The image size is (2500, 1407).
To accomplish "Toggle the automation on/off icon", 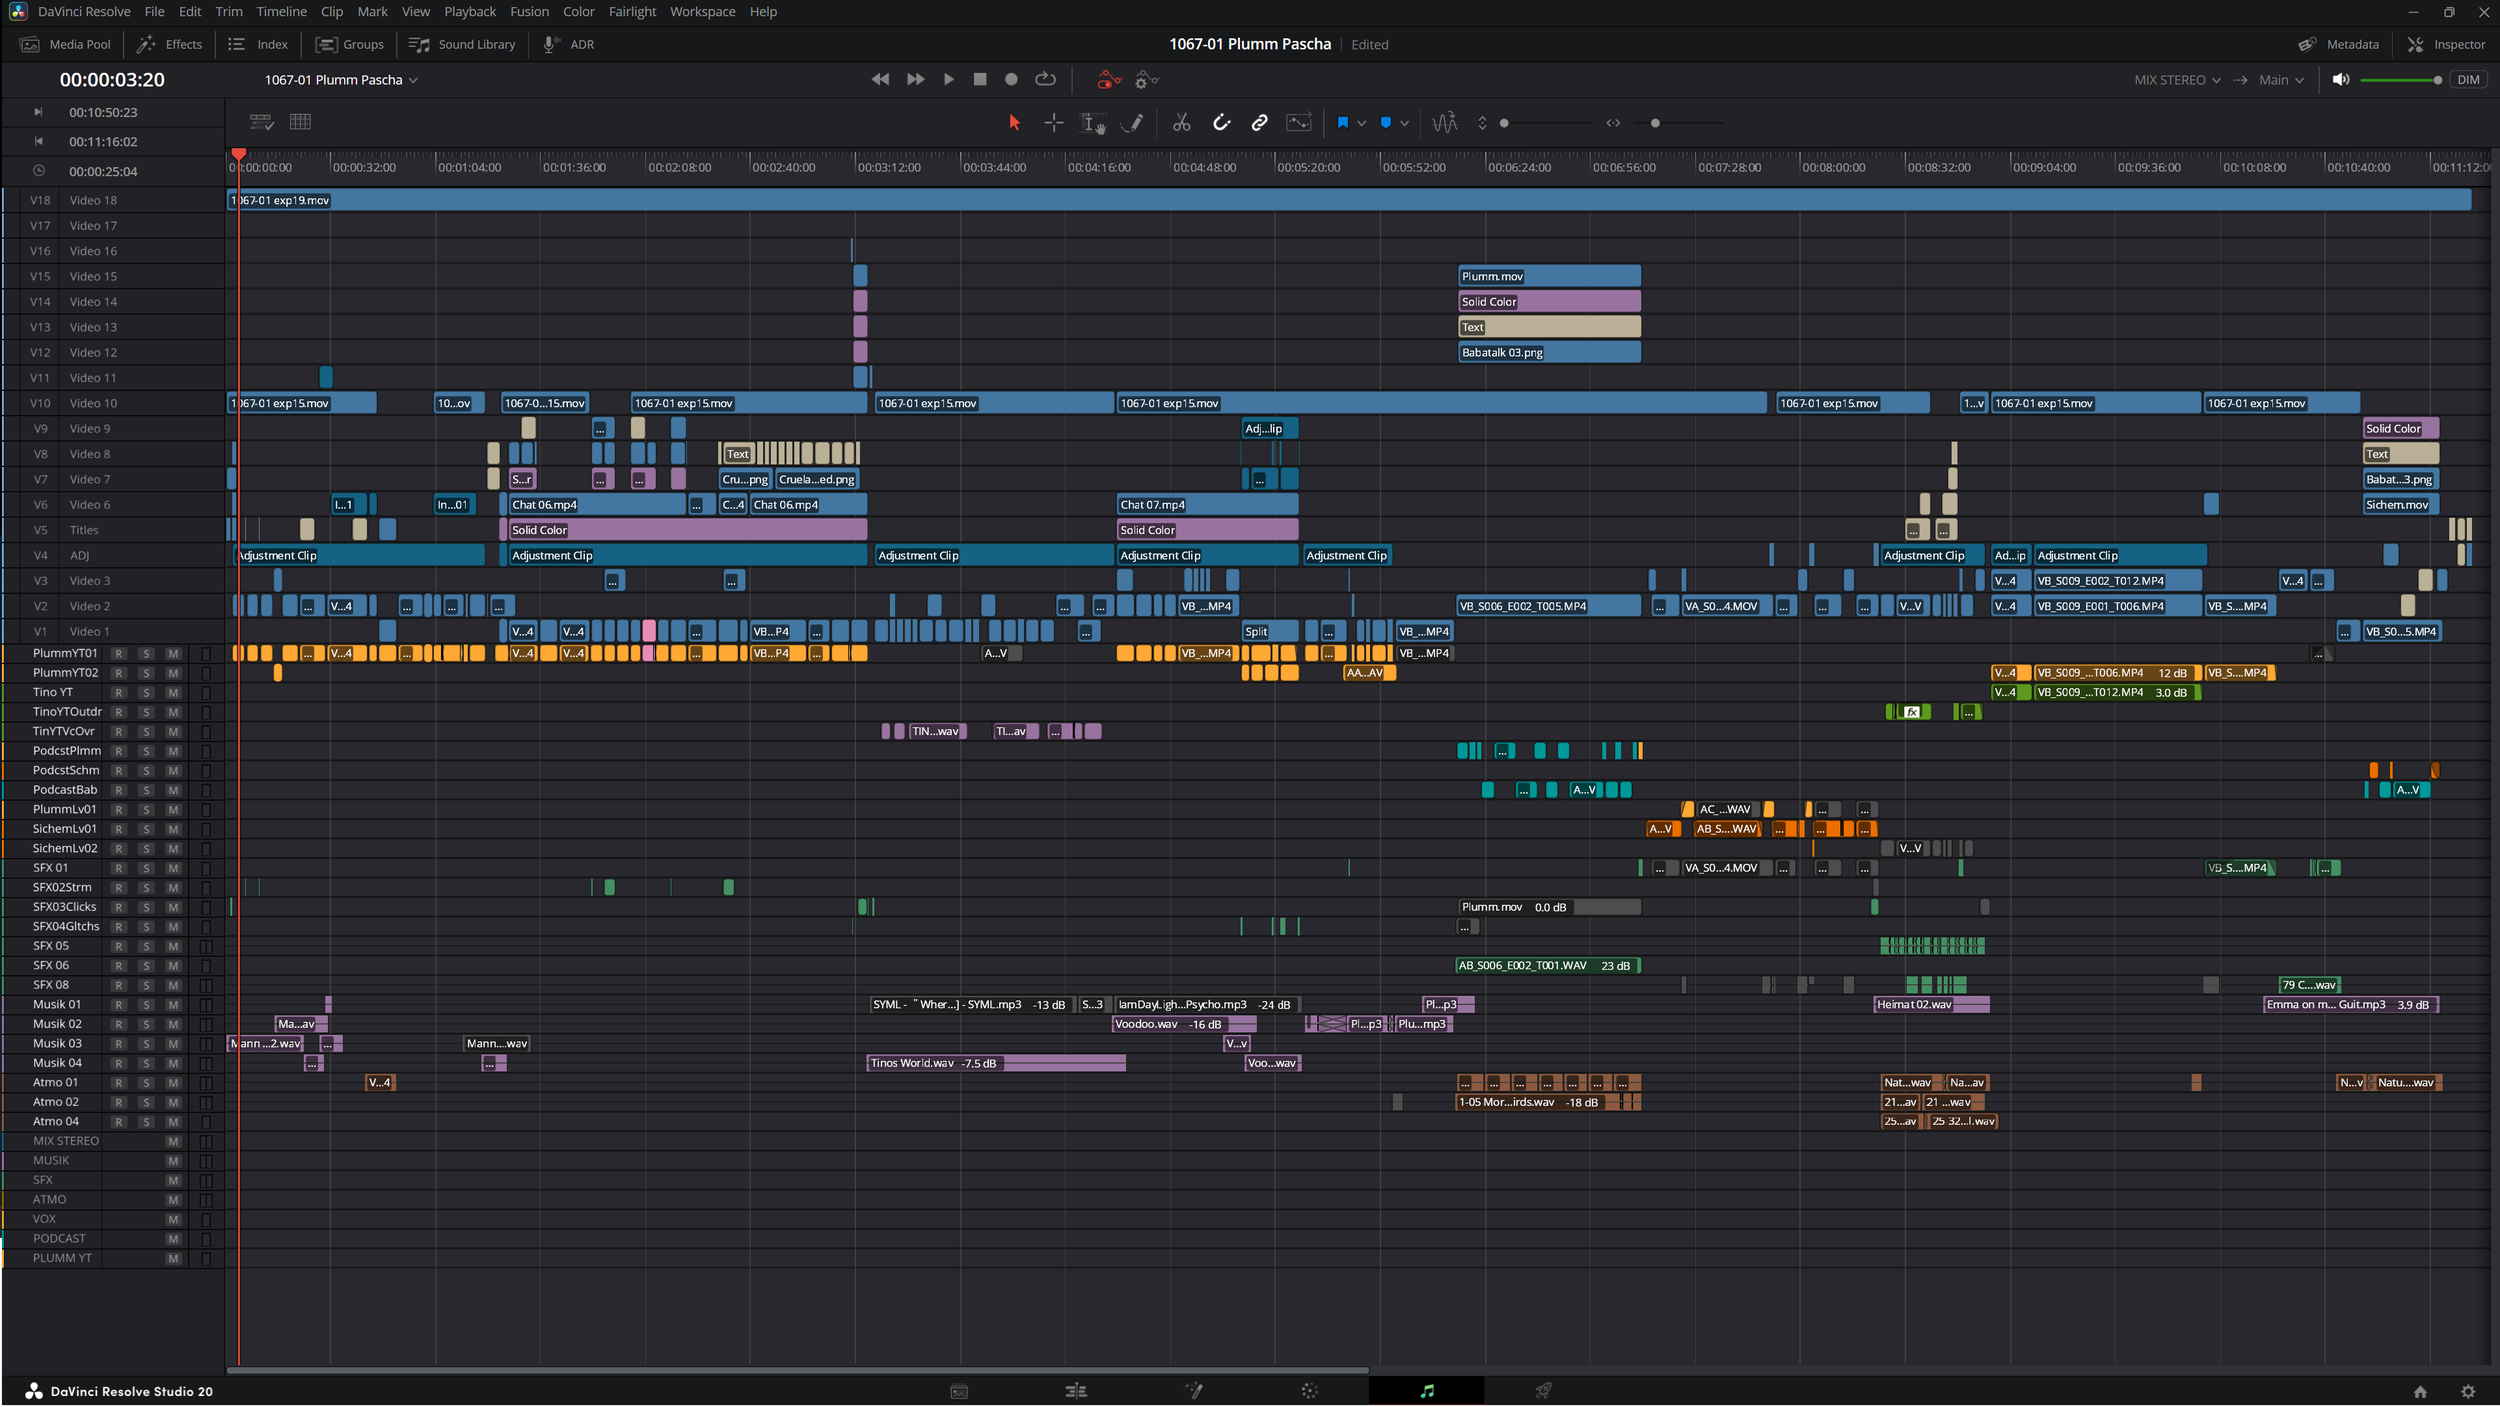I will click(x=1108, y=79).
